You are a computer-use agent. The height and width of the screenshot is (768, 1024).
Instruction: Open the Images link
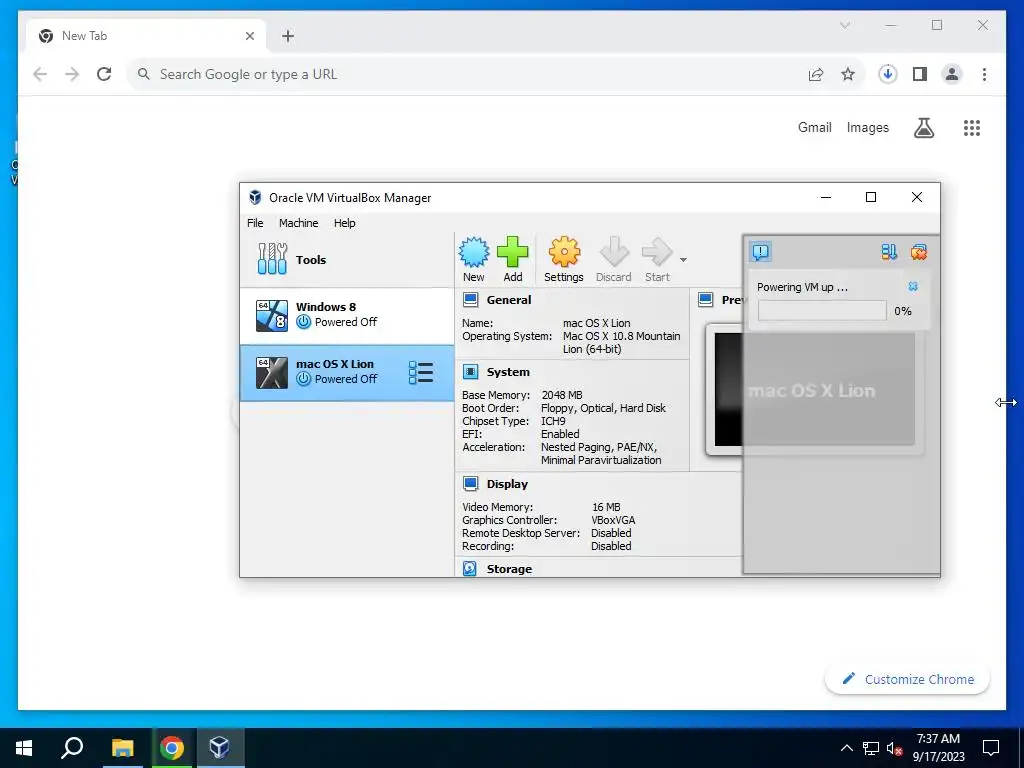(867, 127)
